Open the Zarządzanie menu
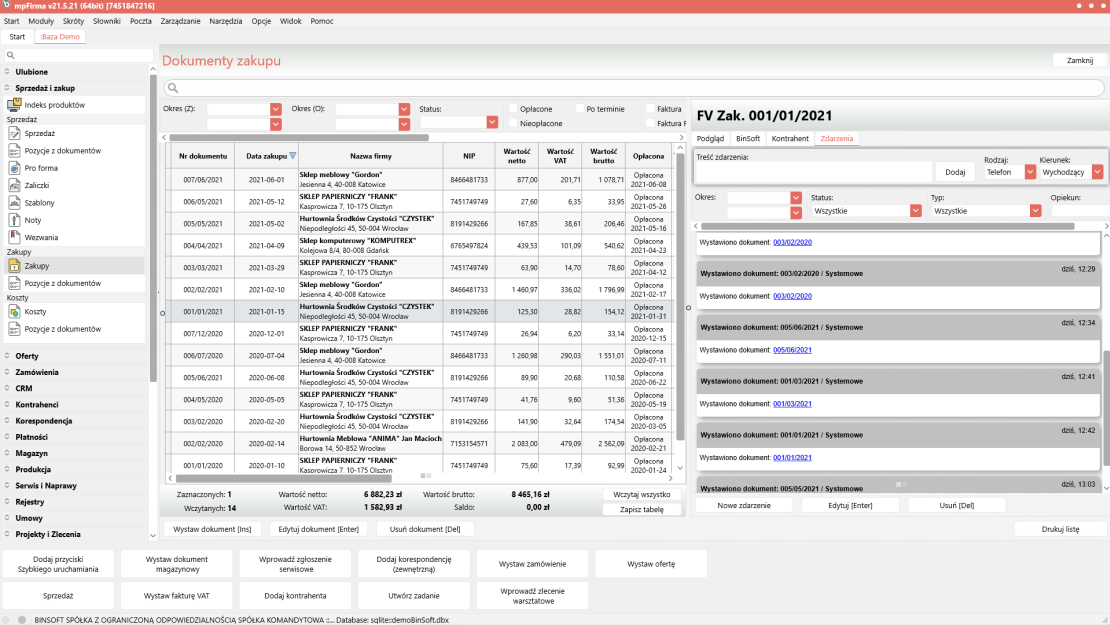The image size is (1110, 625). pyautogui.click(x=181, y=21)
